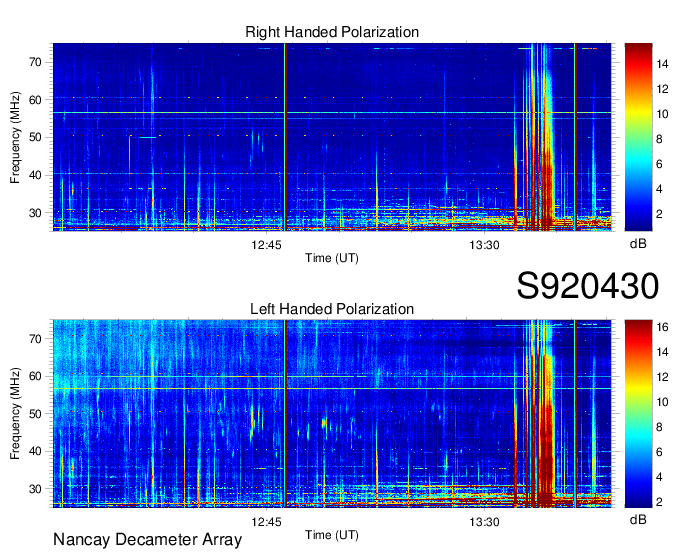Image resolution: width=680 pixels, height=552 pixels.
Task: Click the 70 MHz tick of the left-handed plot
Action: click(x=35, y=338)
